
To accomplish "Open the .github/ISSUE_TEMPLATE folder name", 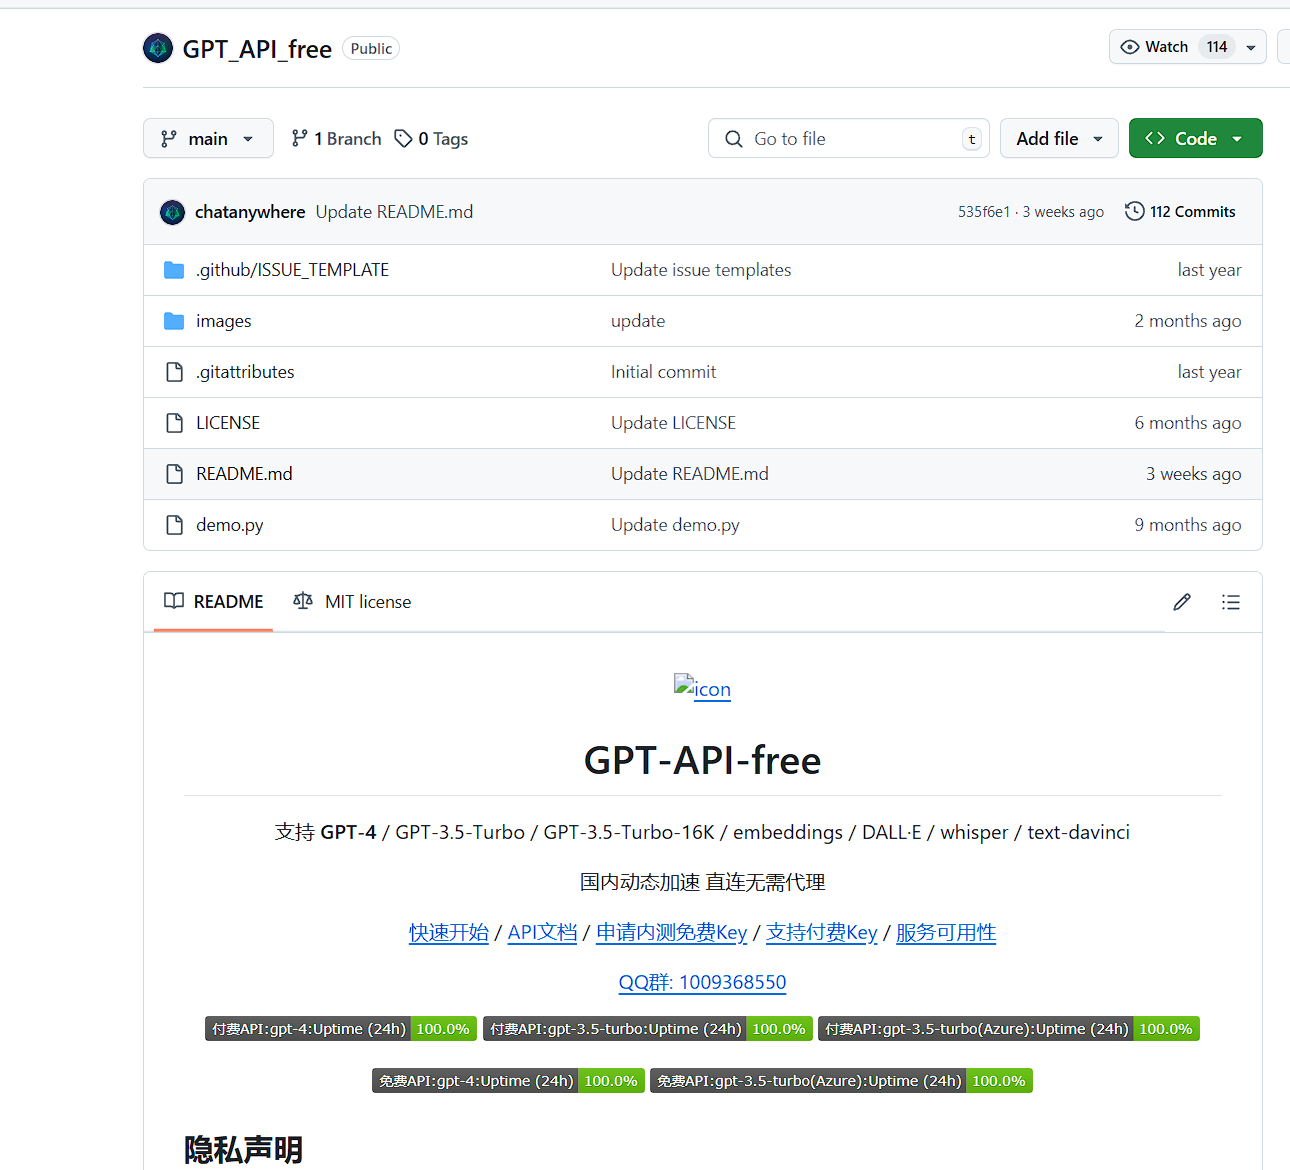I will pyautogui.click(x=292, y=270).
